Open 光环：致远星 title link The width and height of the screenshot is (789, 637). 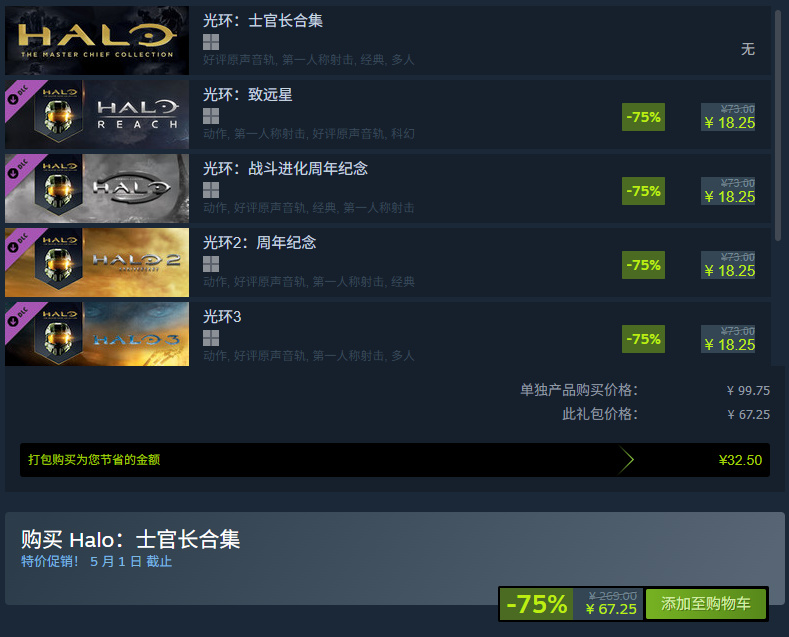[248, 94]
